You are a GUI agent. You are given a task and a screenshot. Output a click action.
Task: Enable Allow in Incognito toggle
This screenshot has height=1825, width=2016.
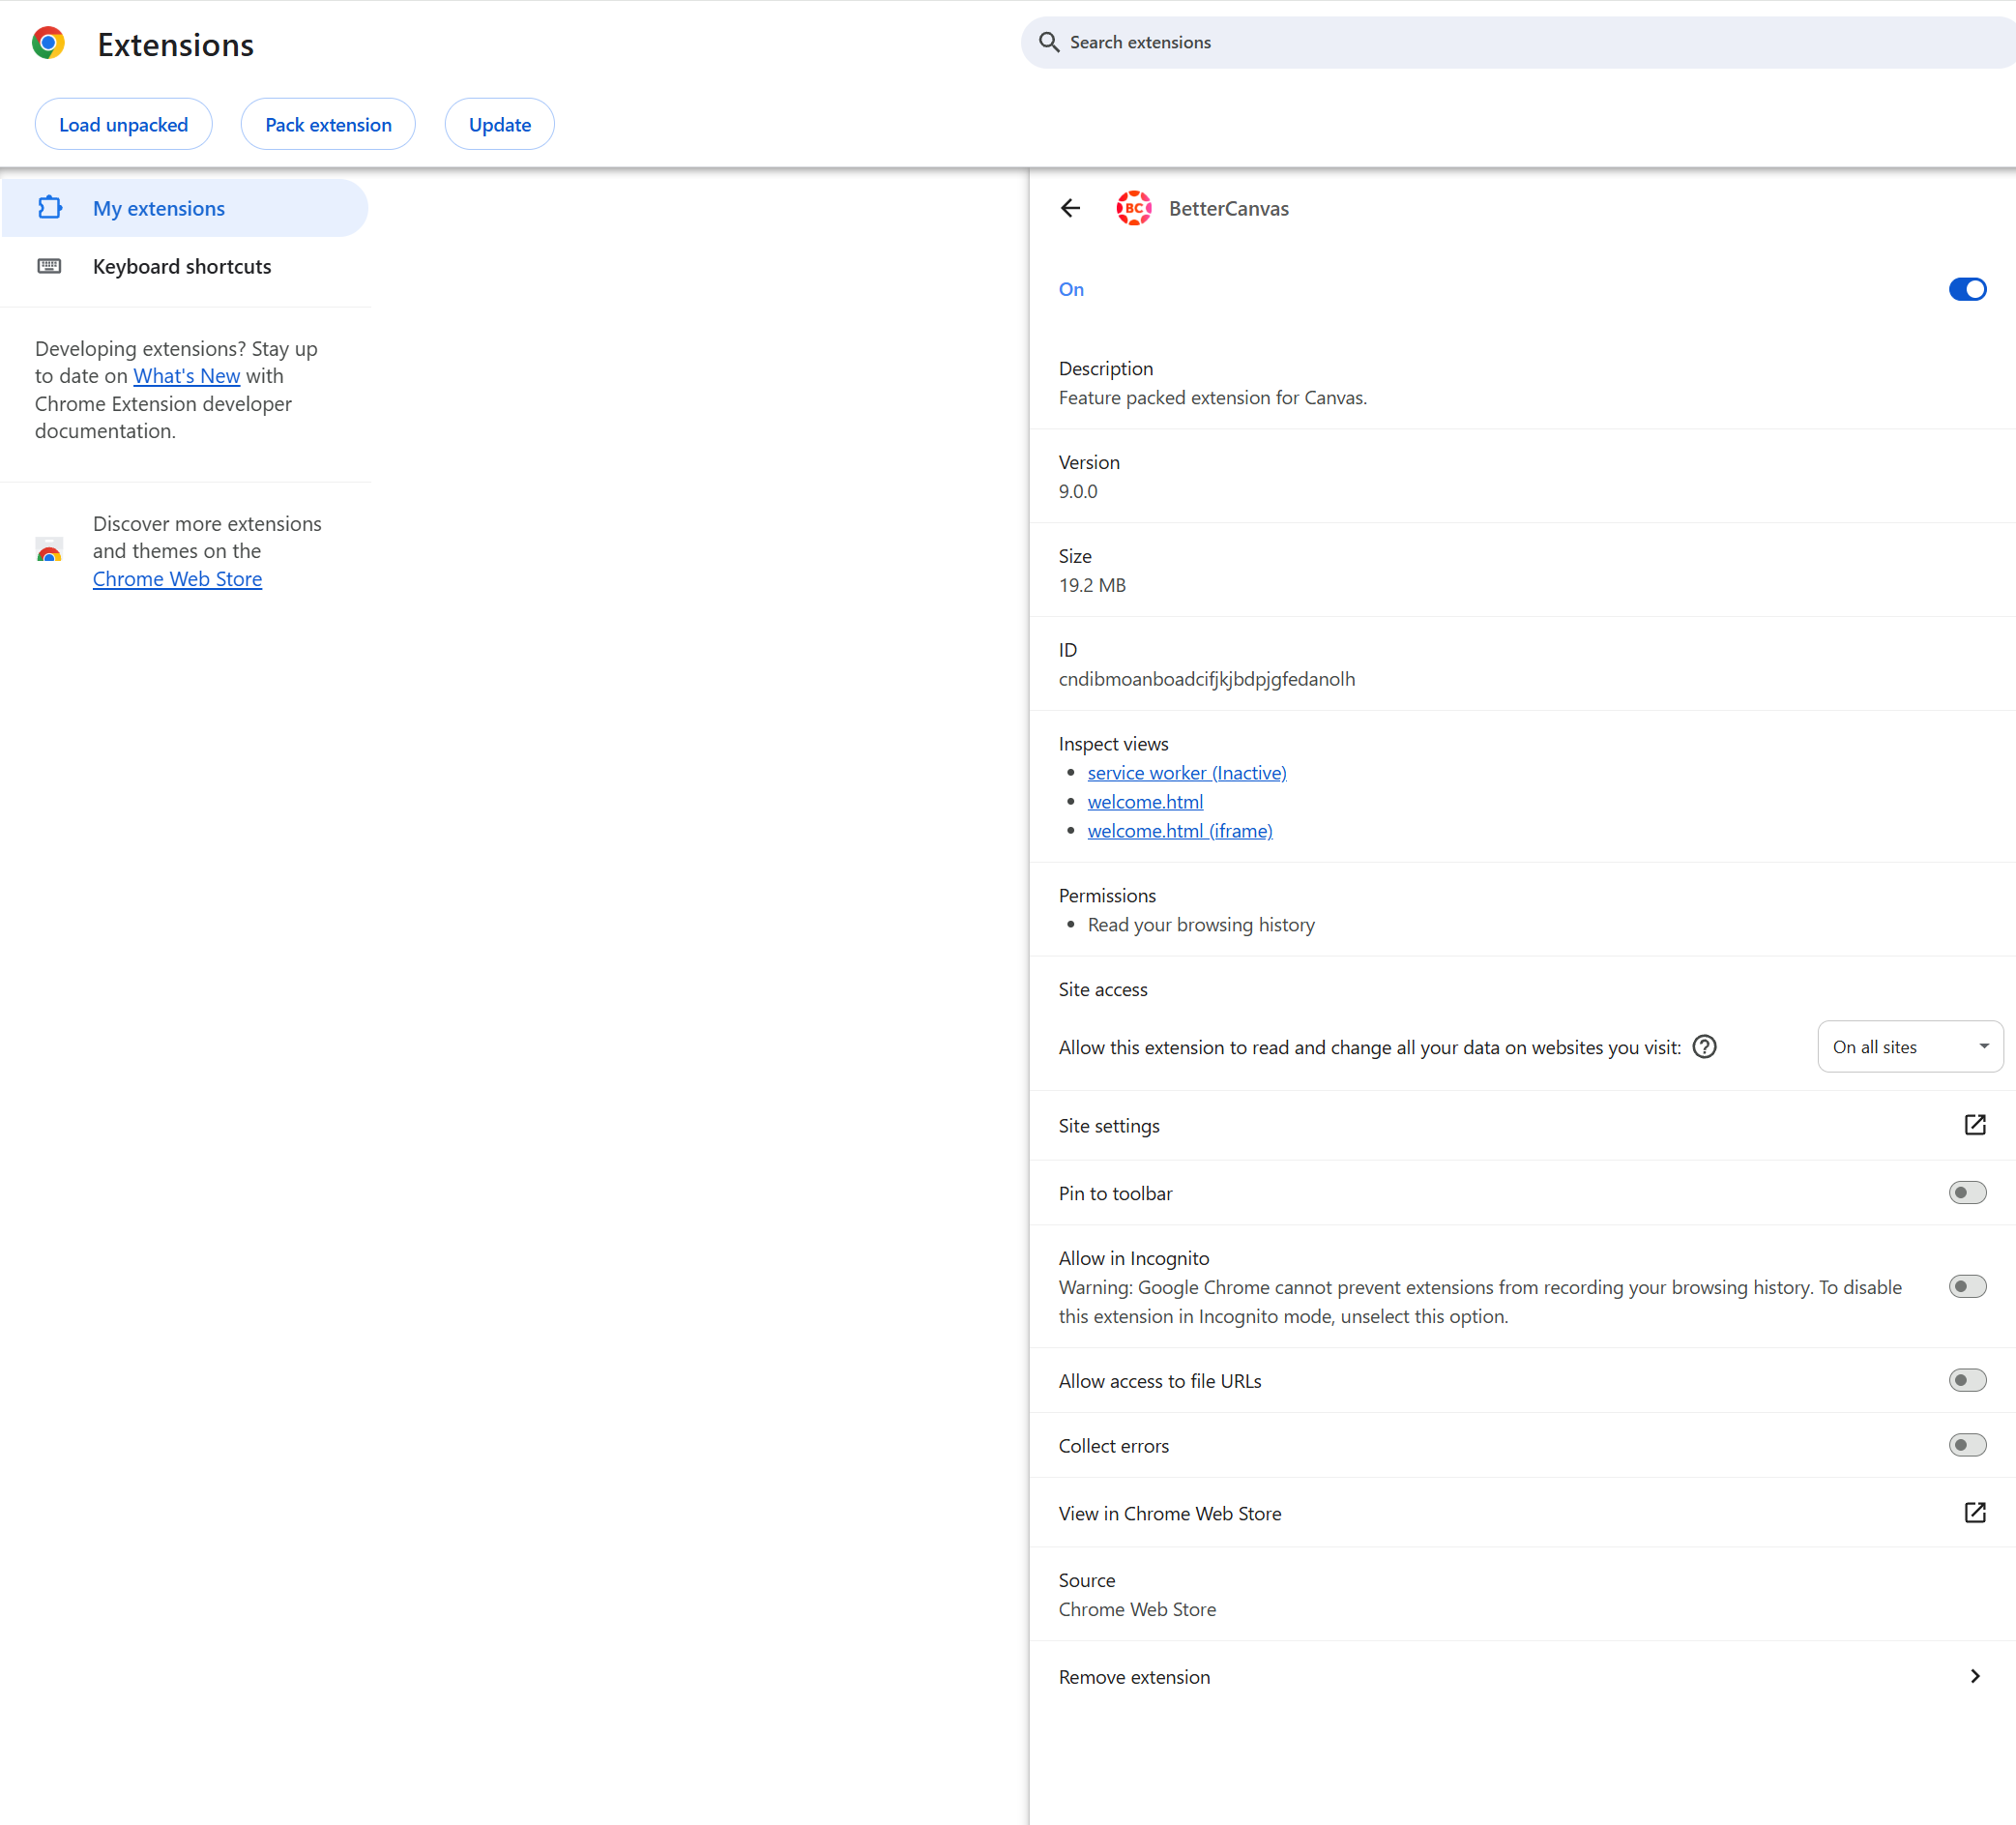coord(1967,1287)
